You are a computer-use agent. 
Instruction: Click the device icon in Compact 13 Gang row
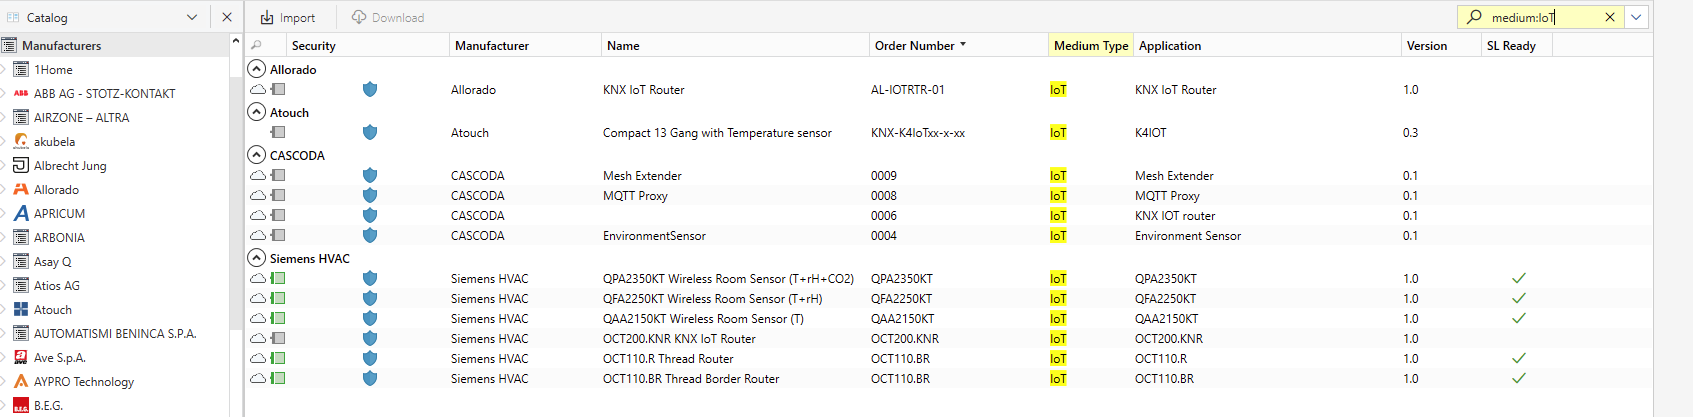coord(278,132)
